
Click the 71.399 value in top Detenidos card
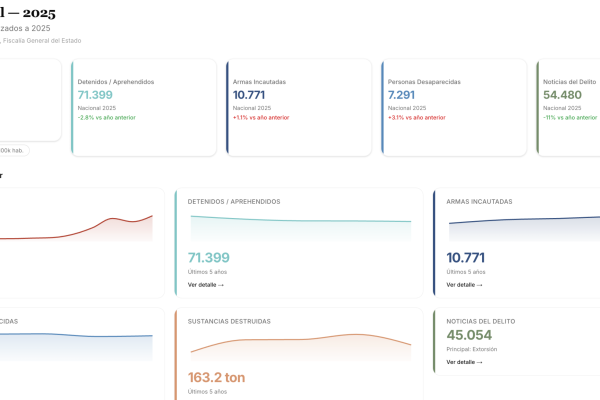tap(95, 95)
